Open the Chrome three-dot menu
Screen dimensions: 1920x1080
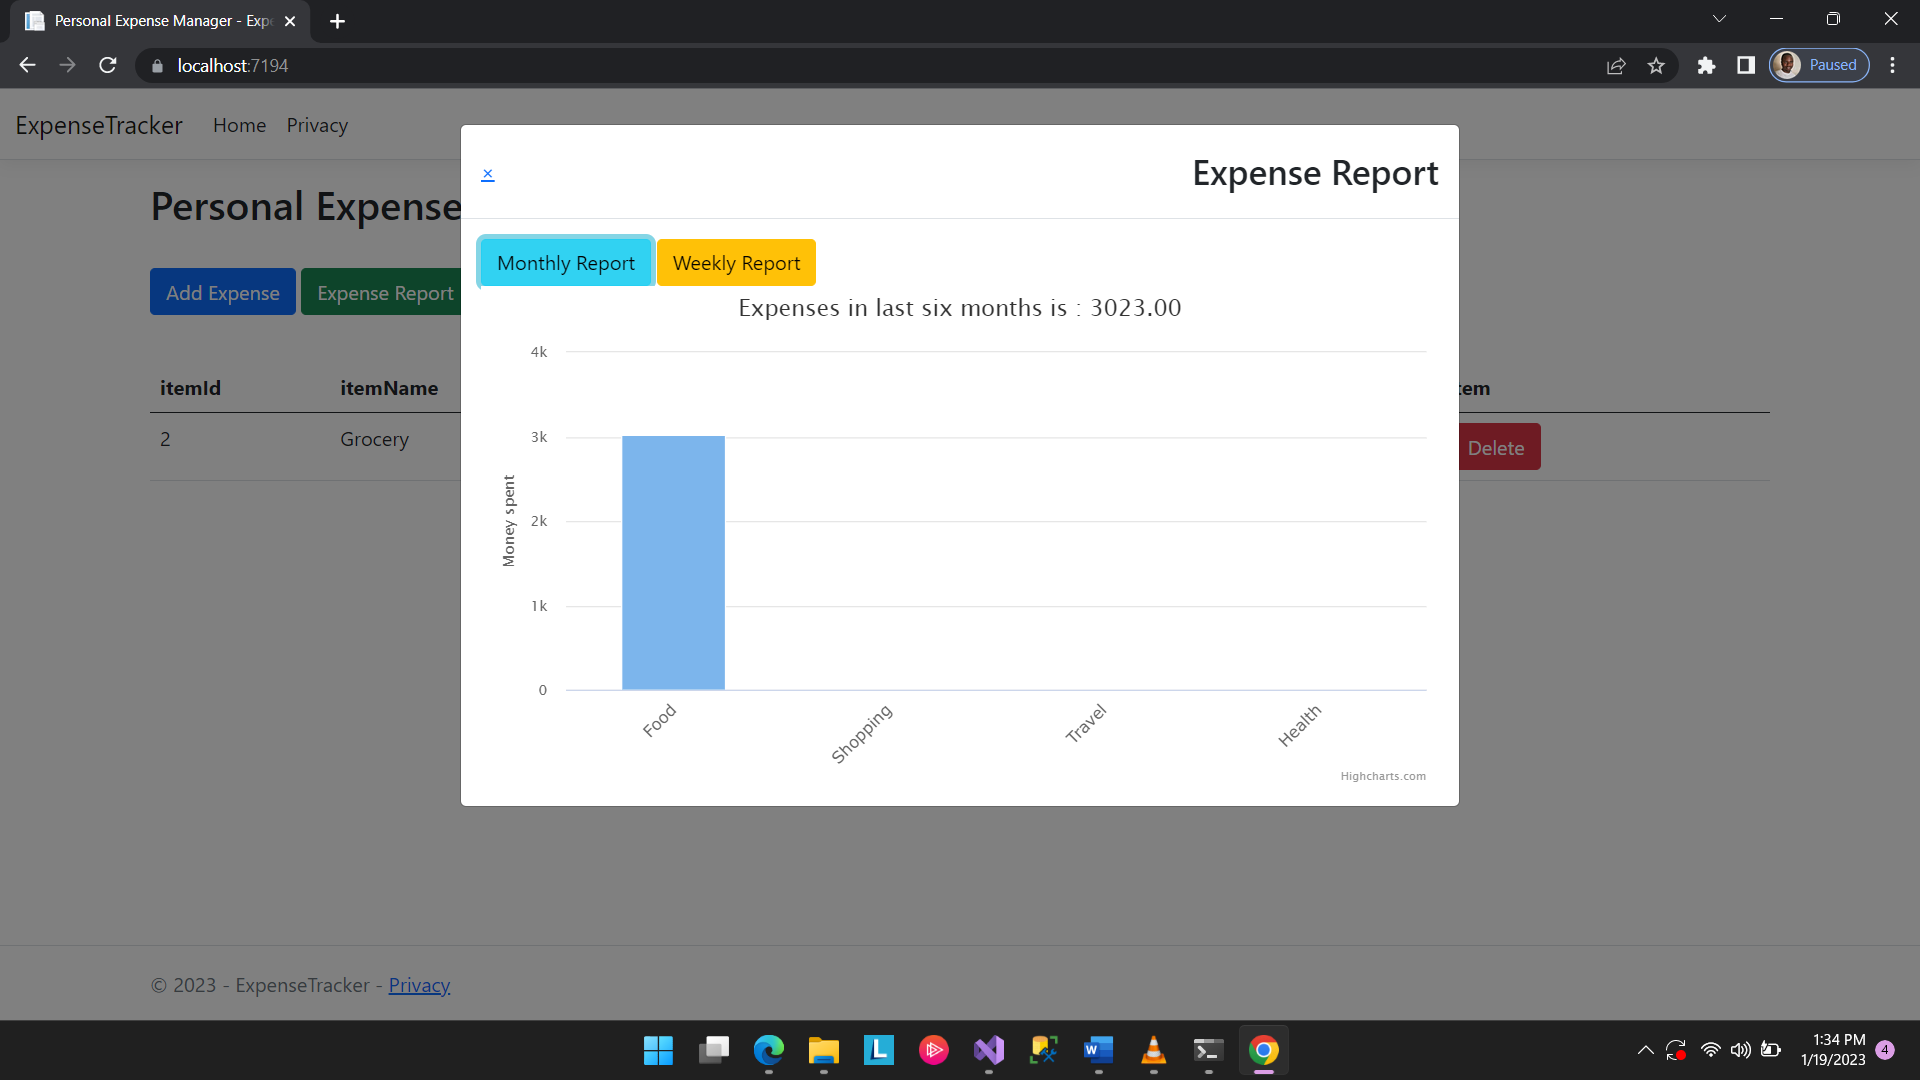point(1893,65)
